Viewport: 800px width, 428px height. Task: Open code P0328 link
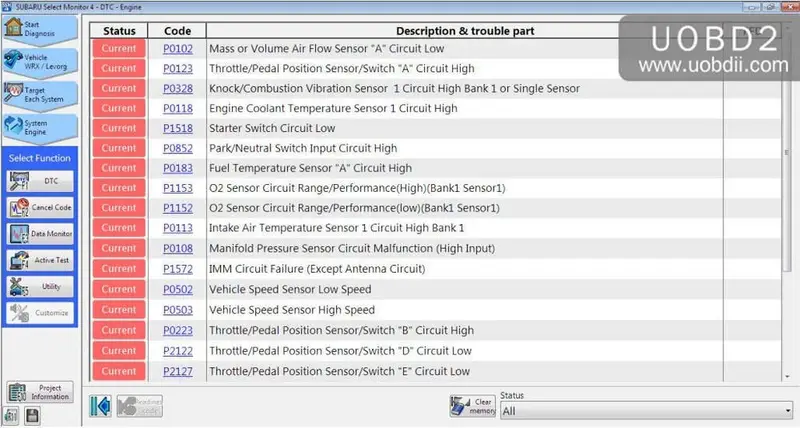pyautogui.click(x=178, y=89)
